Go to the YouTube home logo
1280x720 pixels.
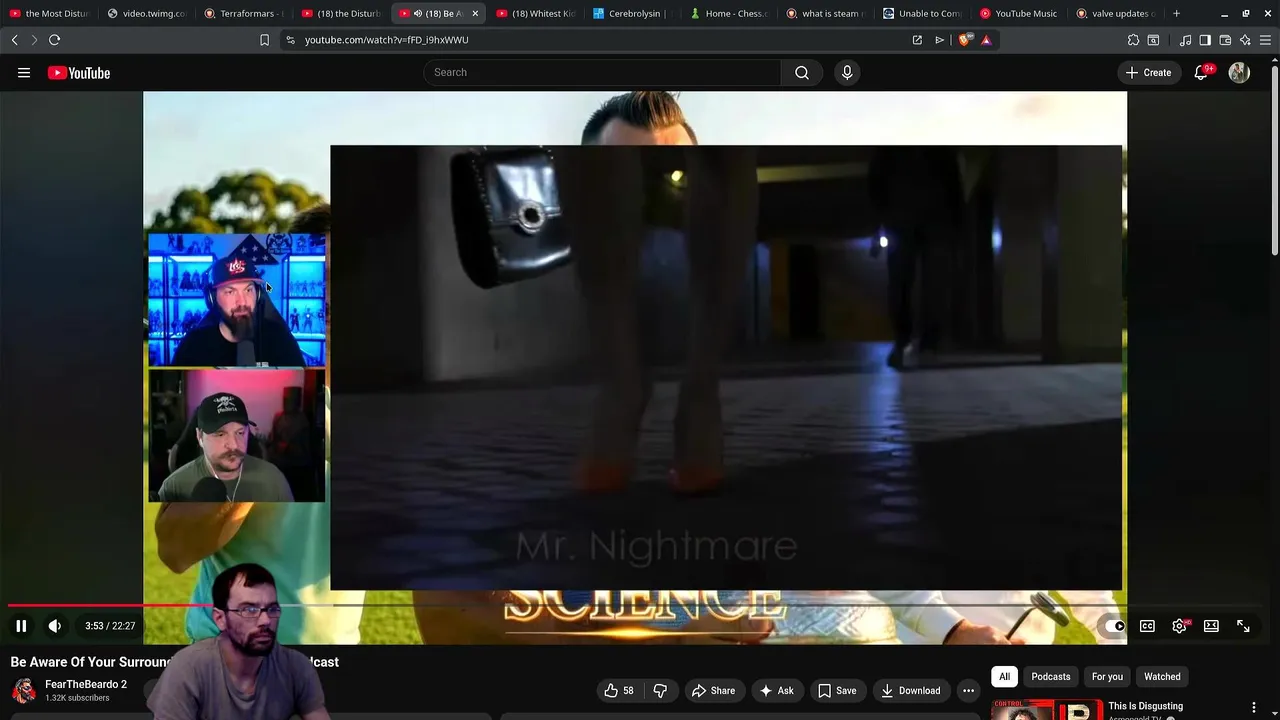pyautogui.click(x=79, y=73)
